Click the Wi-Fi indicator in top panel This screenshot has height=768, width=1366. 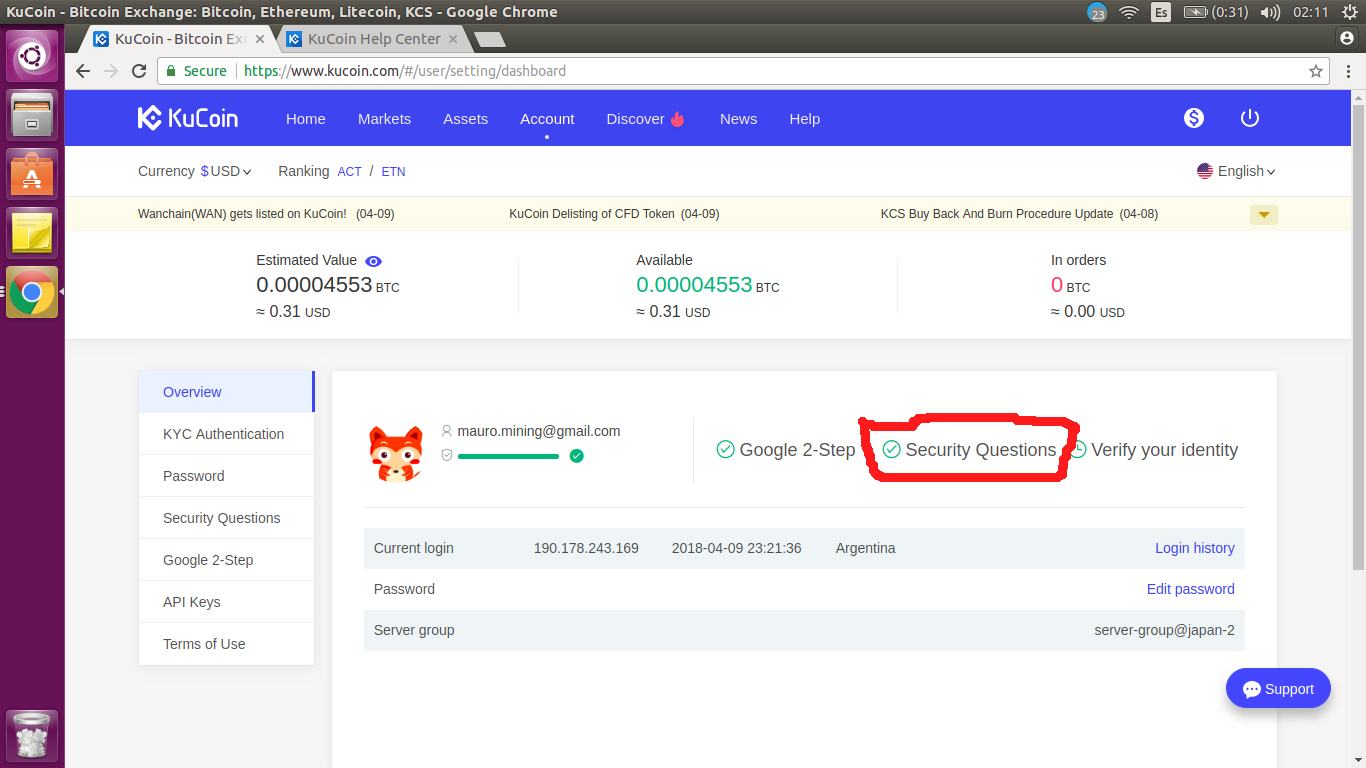[1129, 12]
